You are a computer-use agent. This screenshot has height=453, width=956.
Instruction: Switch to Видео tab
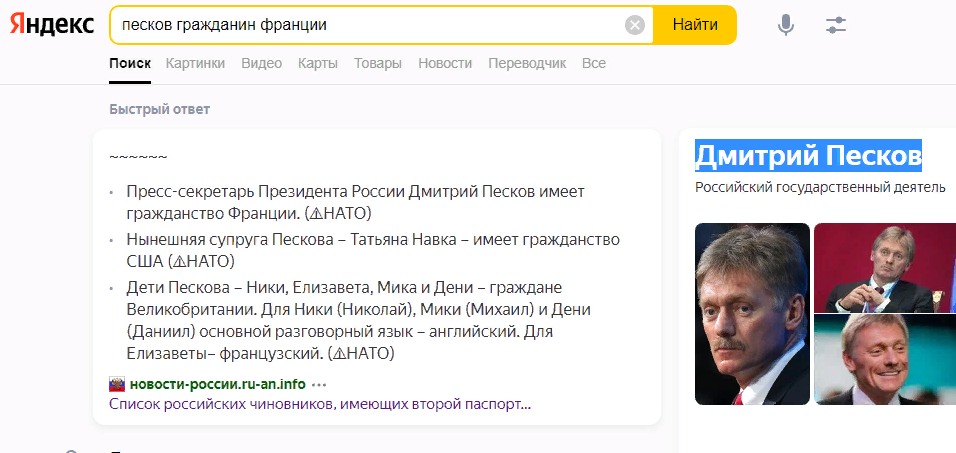(x=262, y=63)
